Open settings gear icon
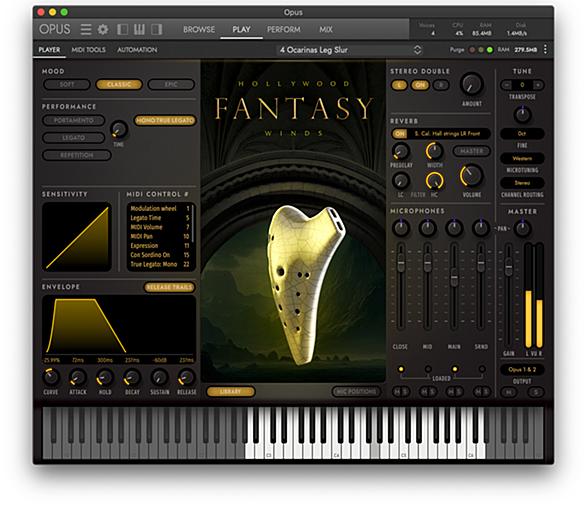 [103, 29]
